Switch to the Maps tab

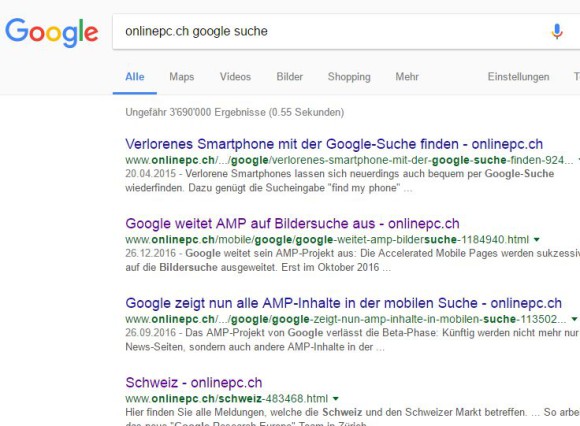click(x=182, y=77)
